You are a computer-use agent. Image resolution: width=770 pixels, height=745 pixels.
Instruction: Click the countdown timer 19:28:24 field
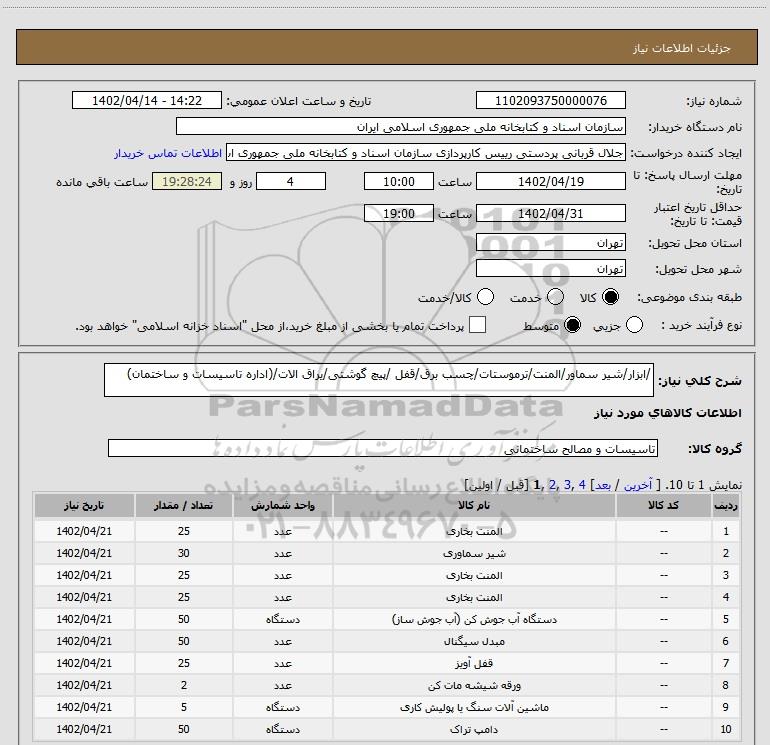[x=187, y=181]
